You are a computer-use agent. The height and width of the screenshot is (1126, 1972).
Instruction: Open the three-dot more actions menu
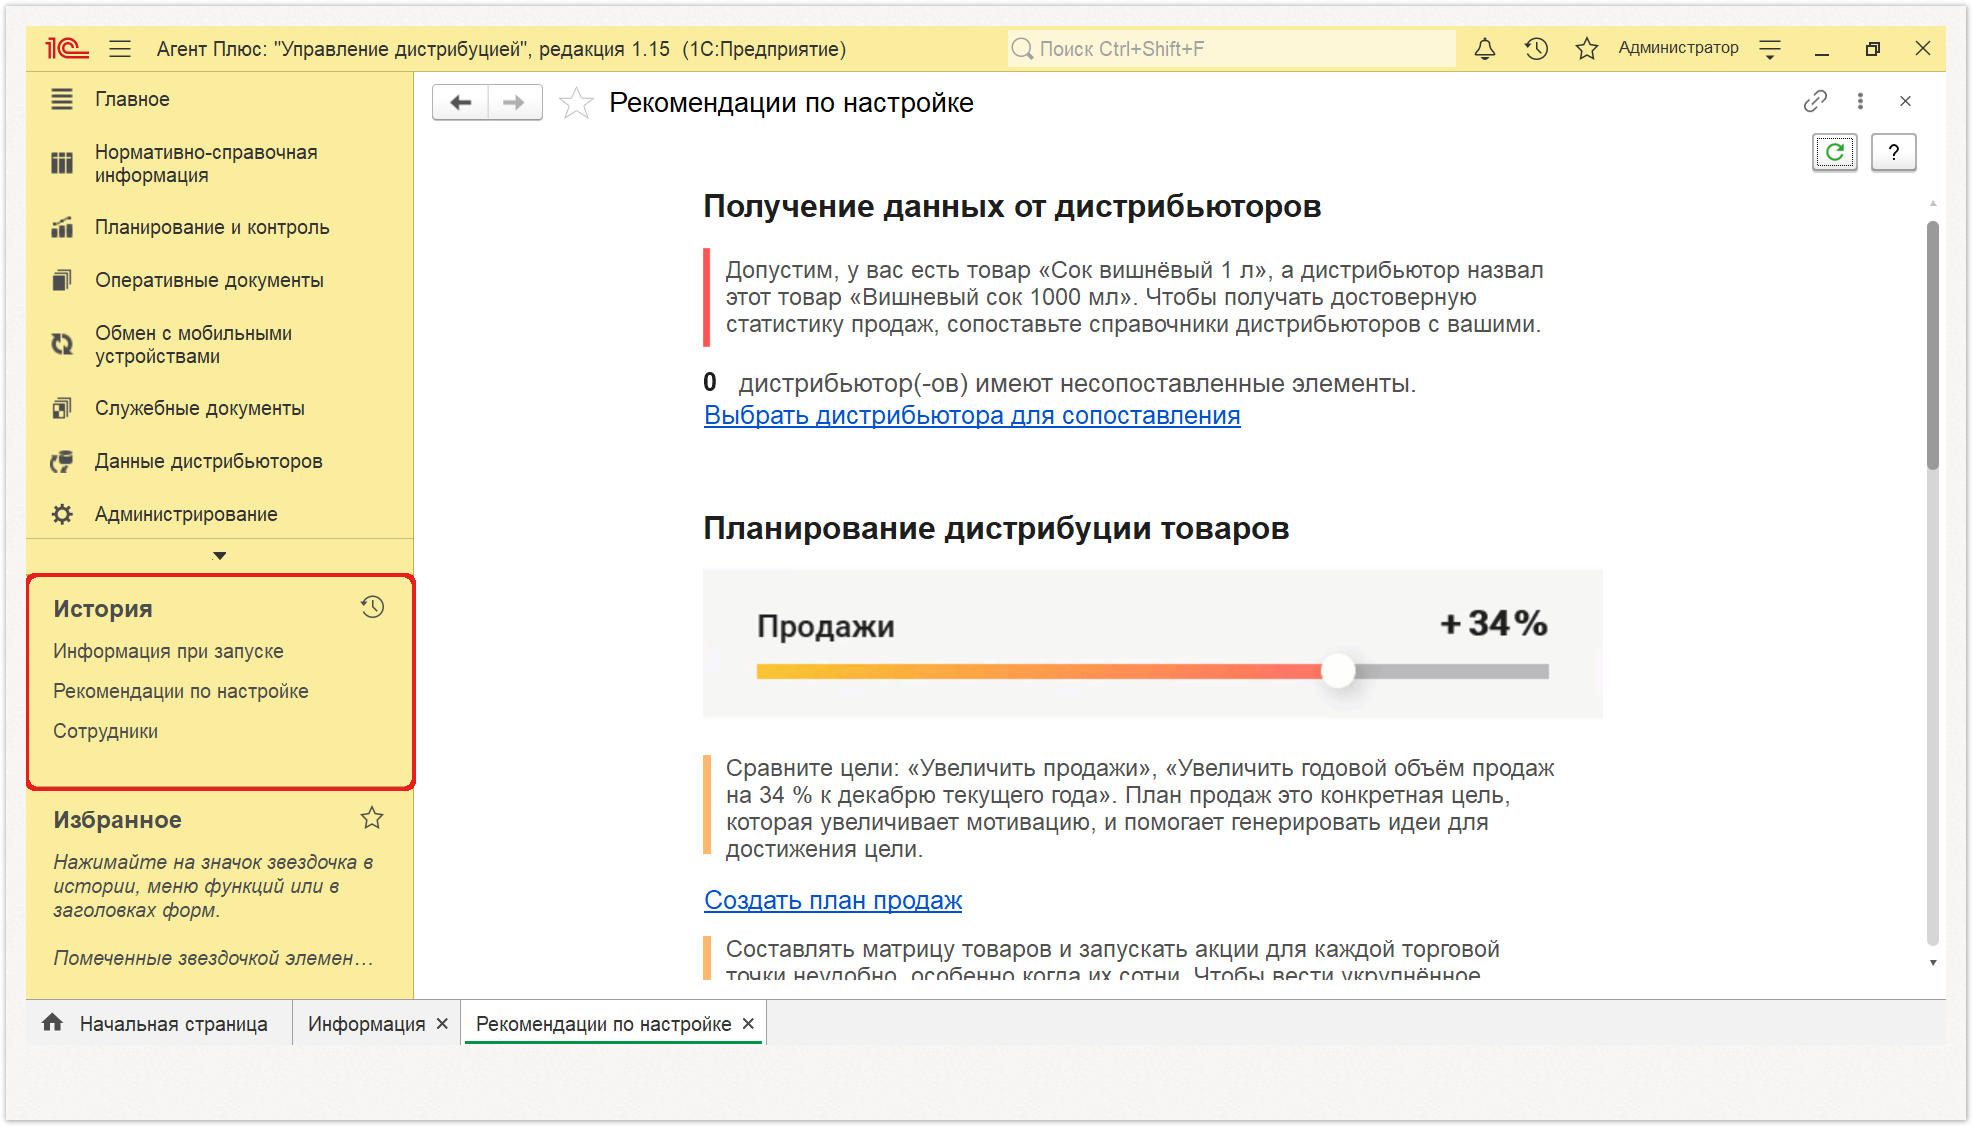(x=1860, y=101)
